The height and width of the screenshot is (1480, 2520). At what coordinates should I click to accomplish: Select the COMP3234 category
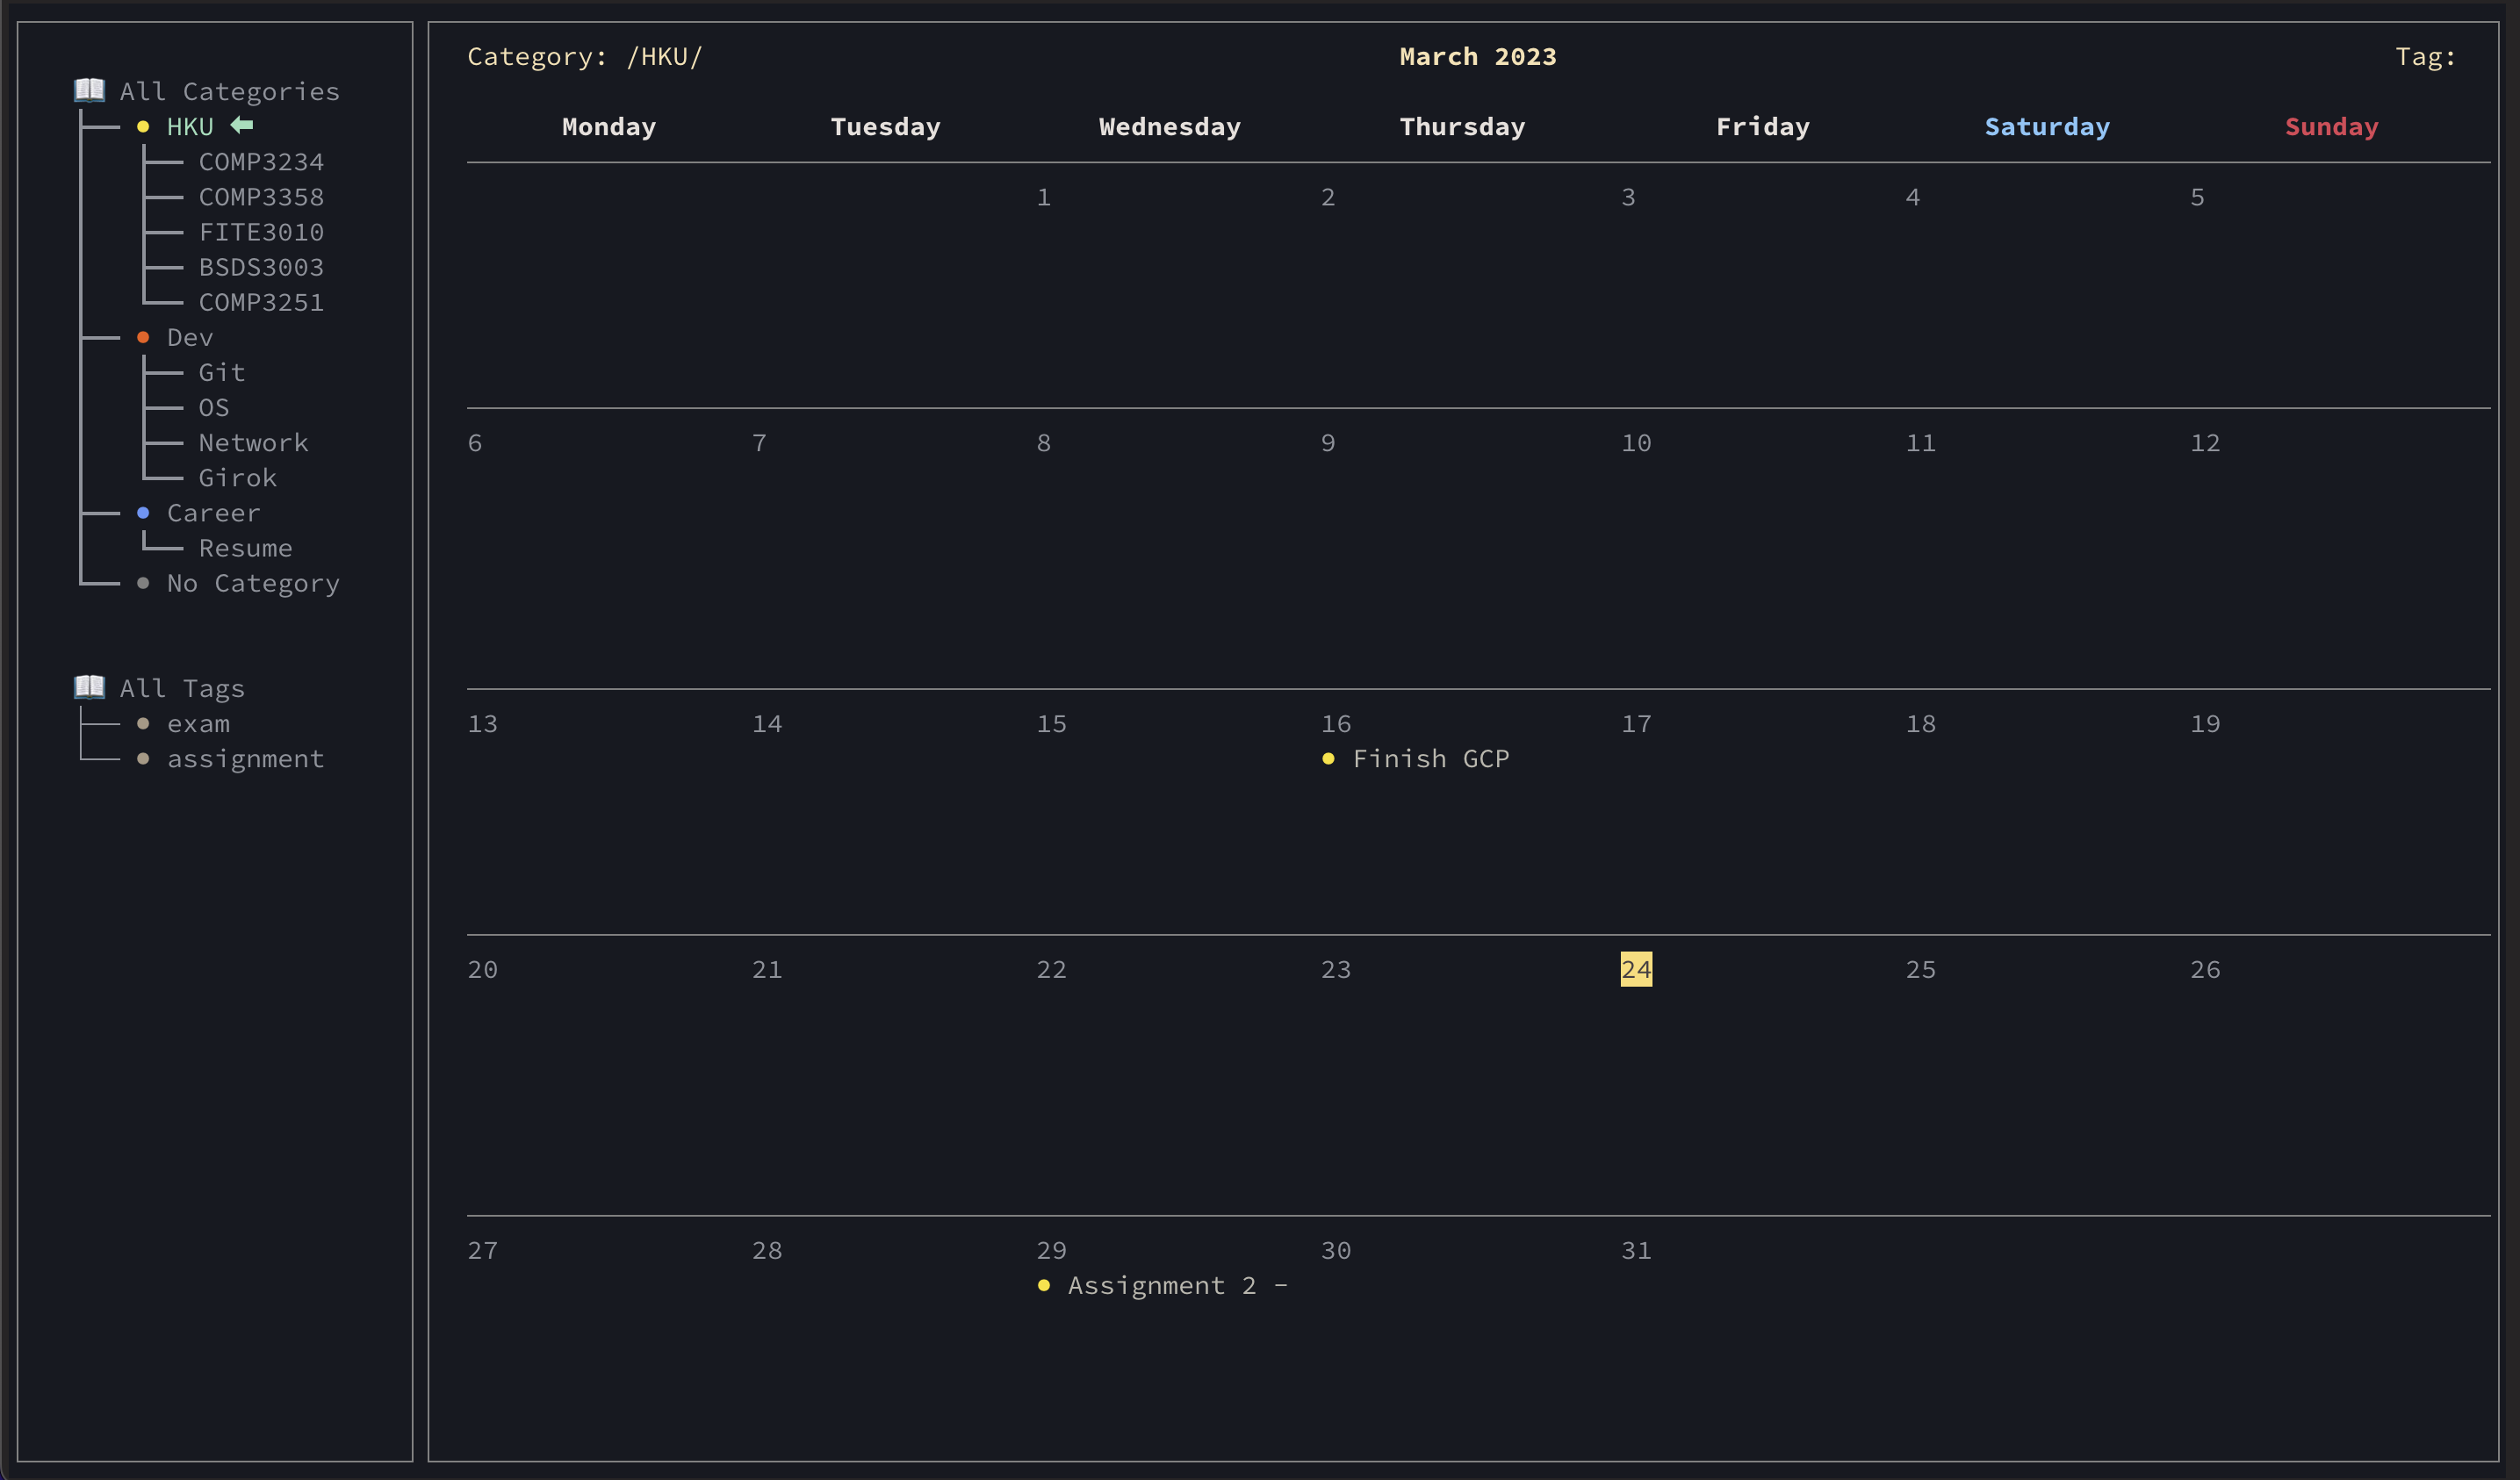point(261,161)
